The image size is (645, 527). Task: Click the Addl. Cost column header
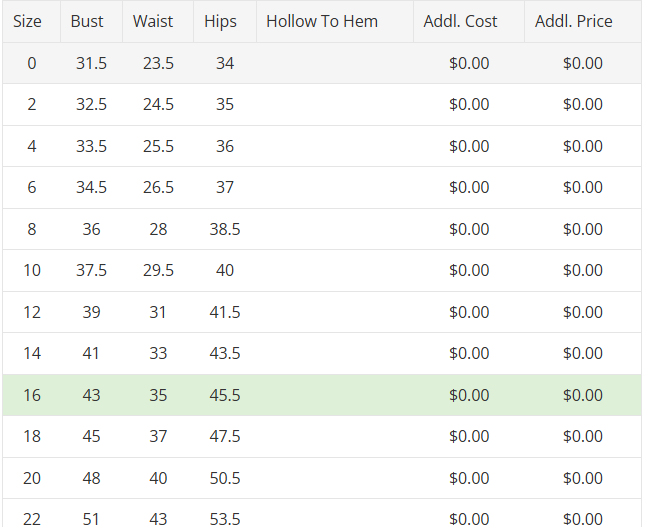[460, 21]
